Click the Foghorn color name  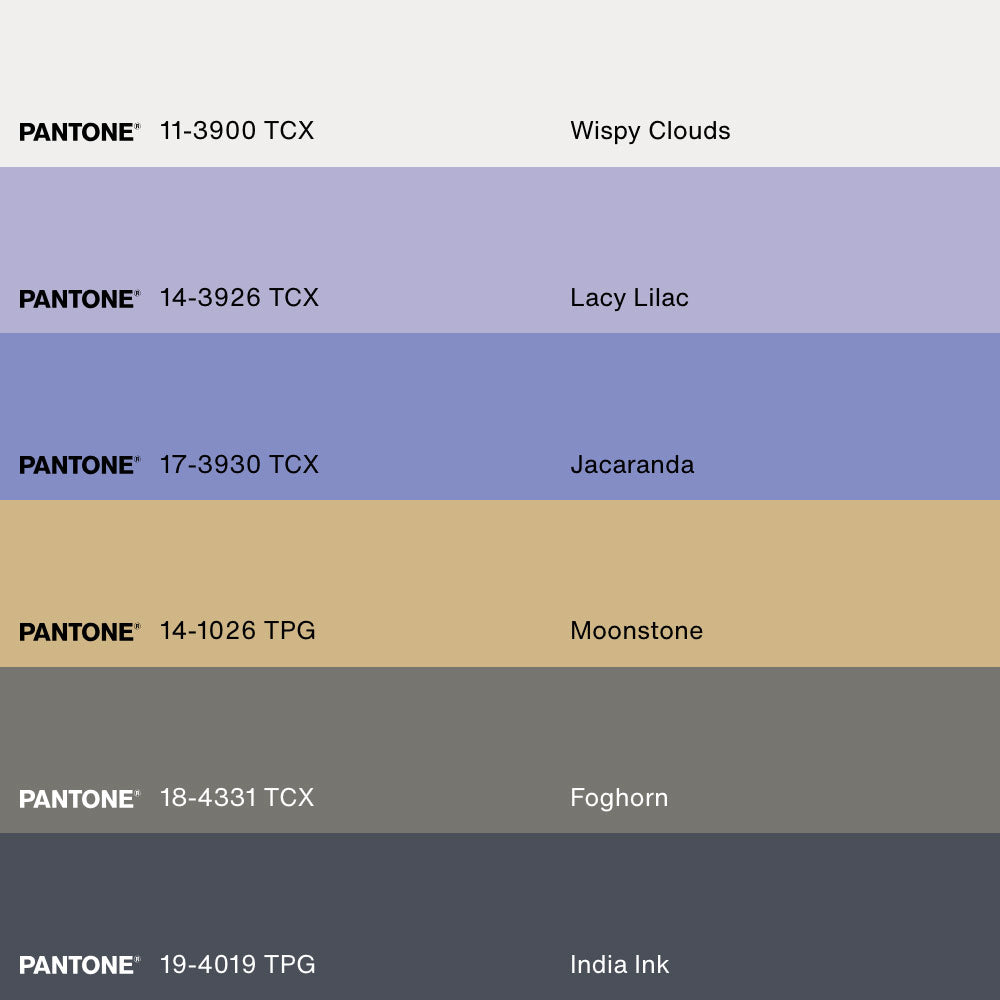619,798
